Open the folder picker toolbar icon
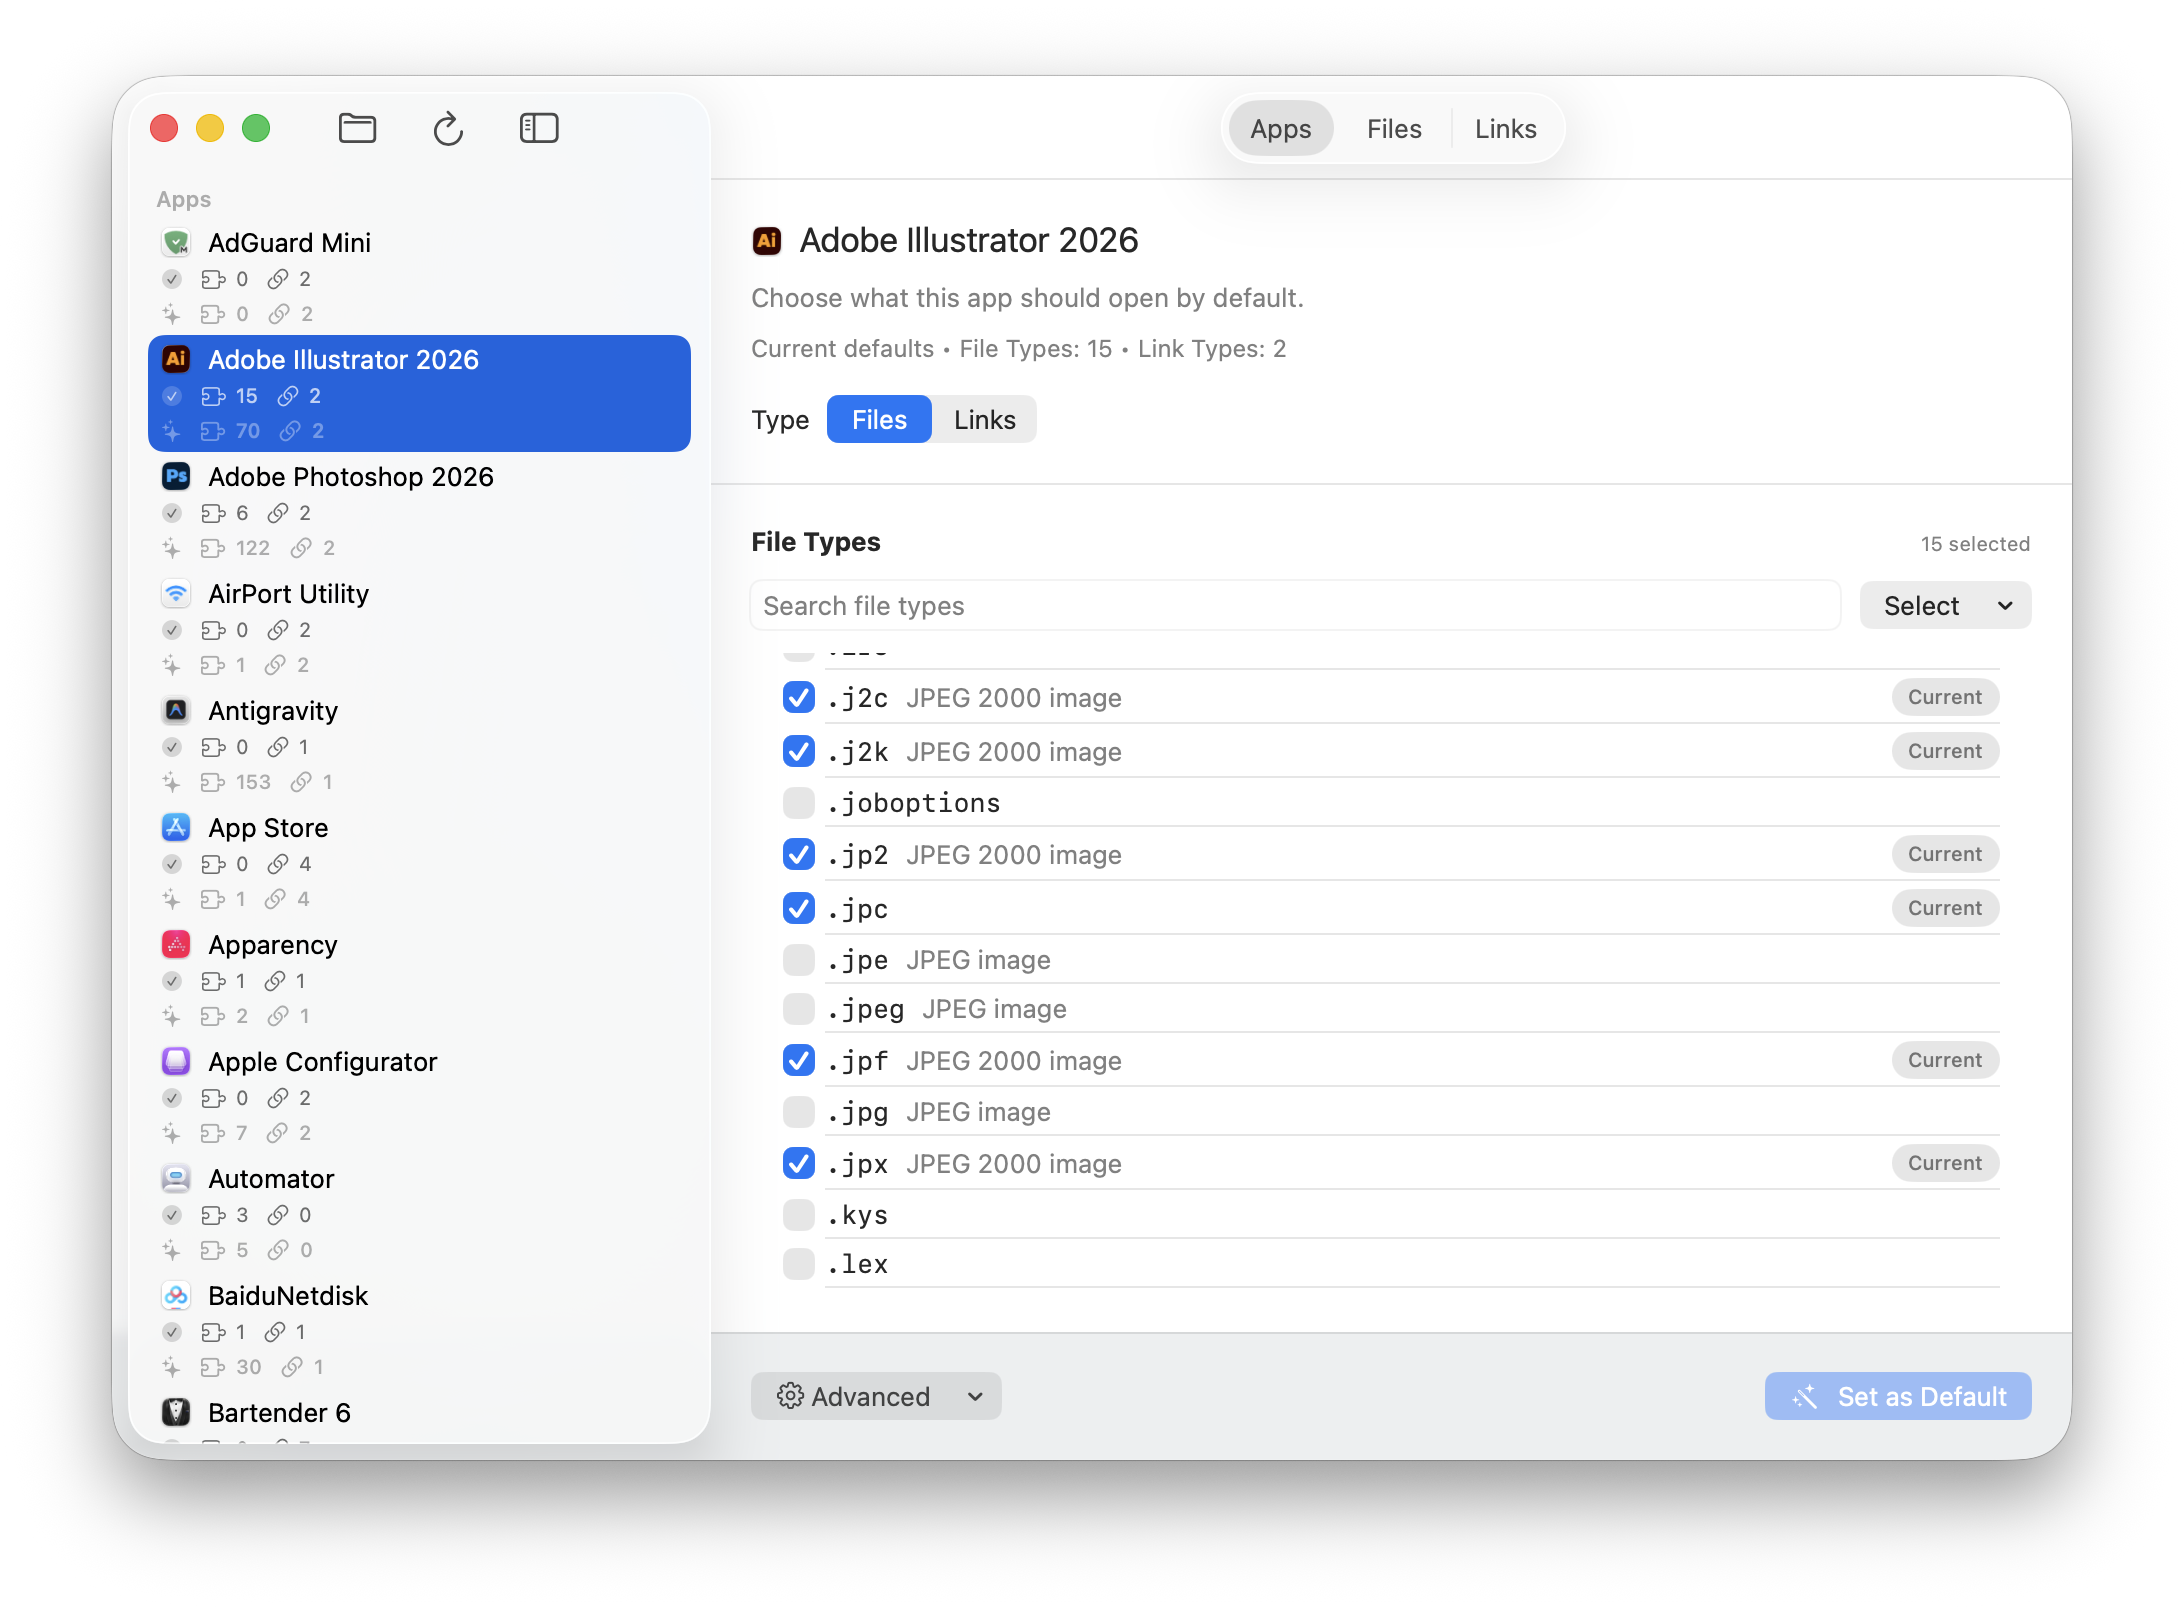2184x1608 pixels. click(357, 128)
